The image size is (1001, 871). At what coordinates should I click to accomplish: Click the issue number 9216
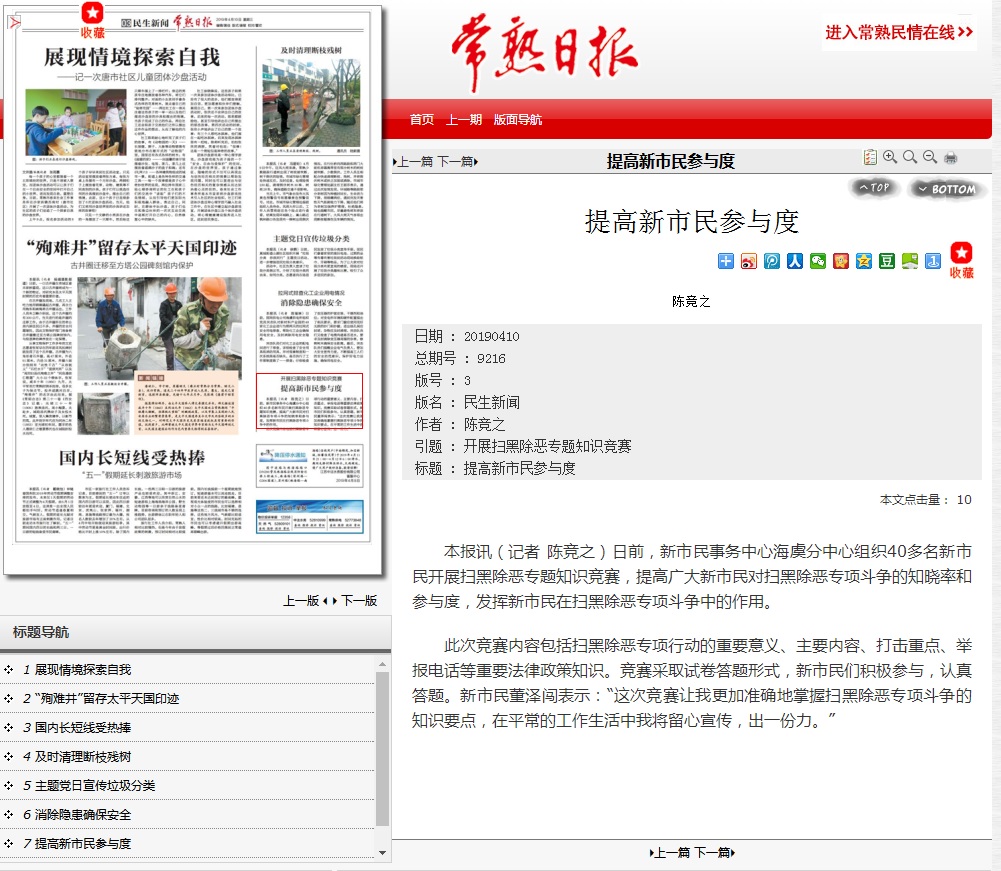coord(491,359)
